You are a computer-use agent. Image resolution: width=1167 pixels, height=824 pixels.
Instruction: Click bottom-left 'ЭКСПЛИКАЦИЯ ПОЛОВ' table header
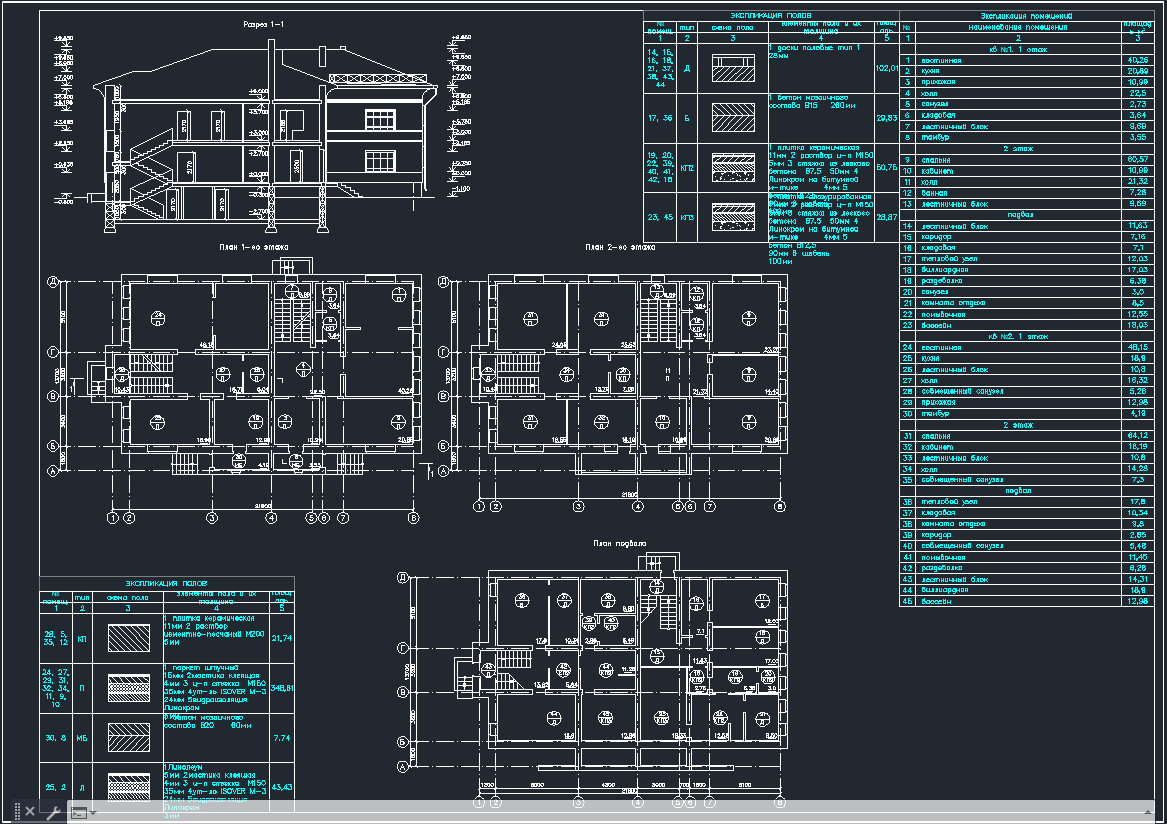[166, 583]
